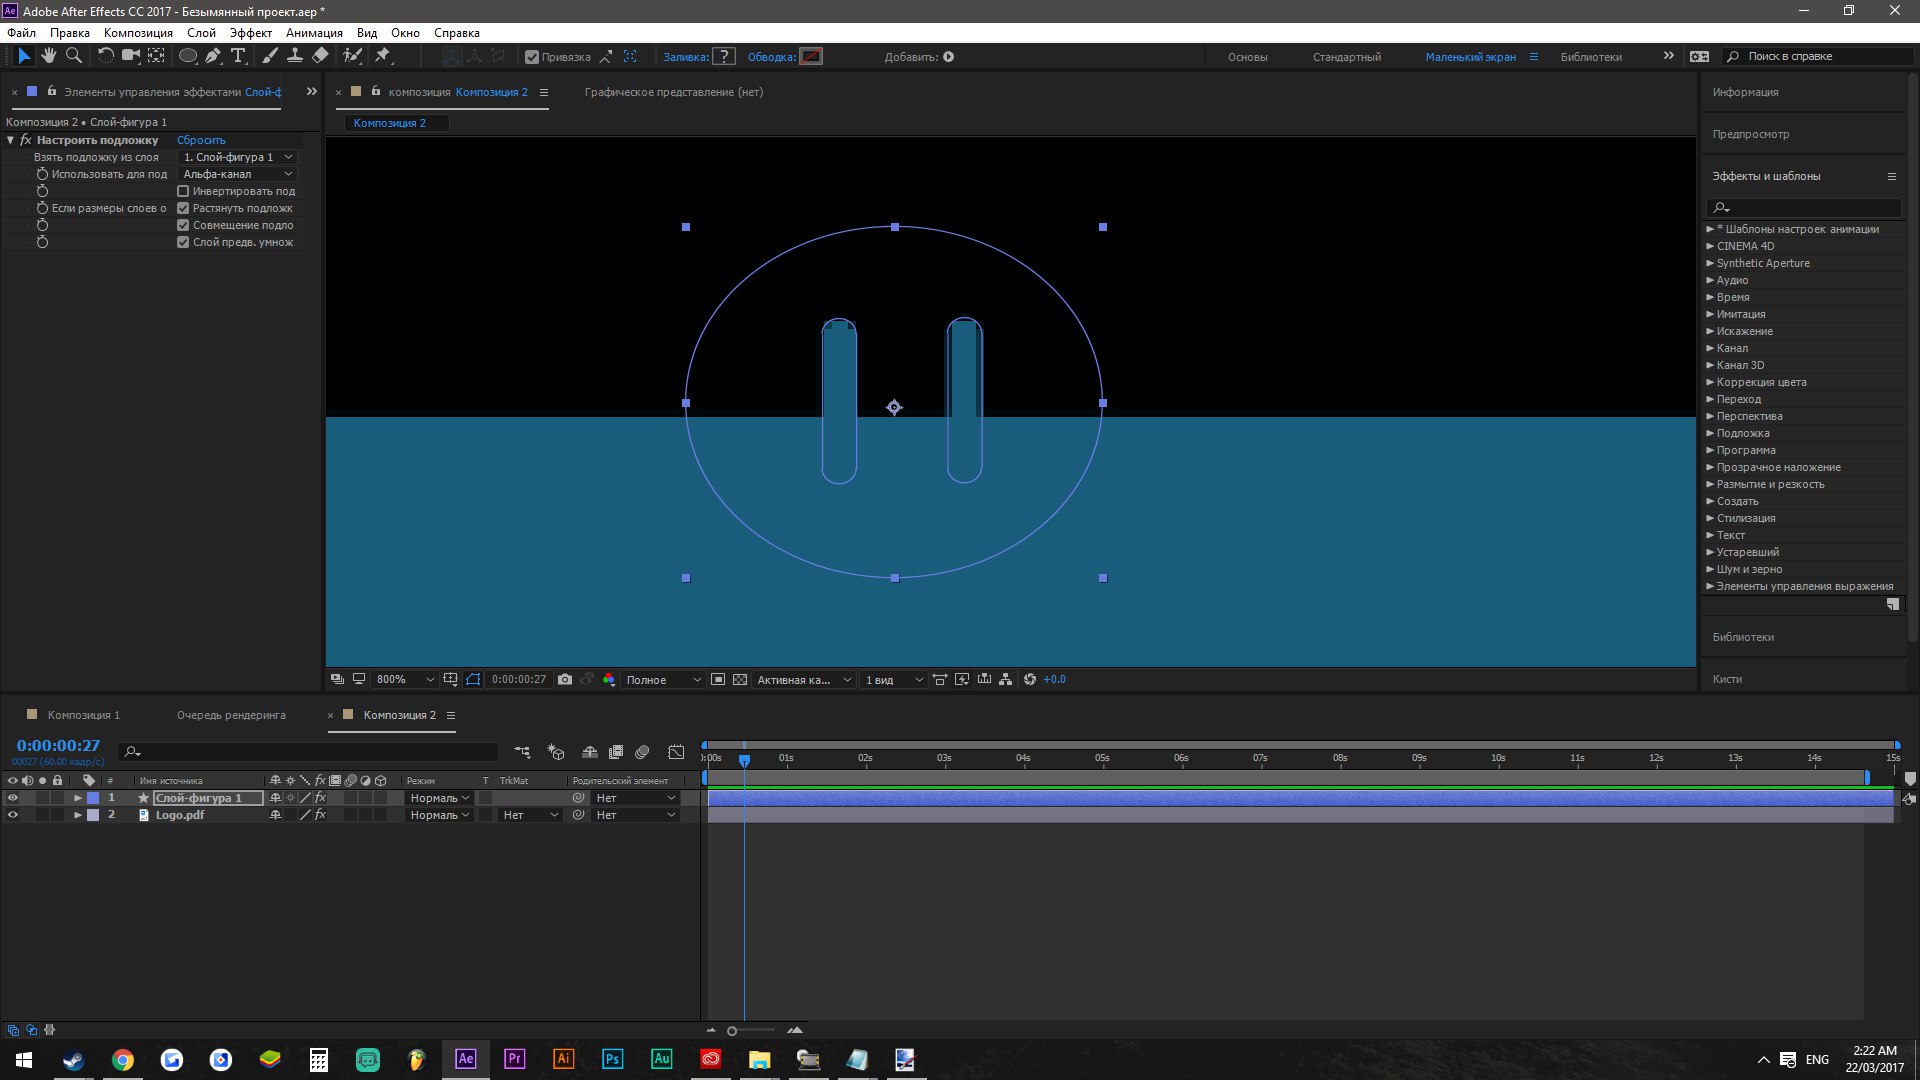
Task: Open the 800% magnification dropdown
Action: (405, 679)
